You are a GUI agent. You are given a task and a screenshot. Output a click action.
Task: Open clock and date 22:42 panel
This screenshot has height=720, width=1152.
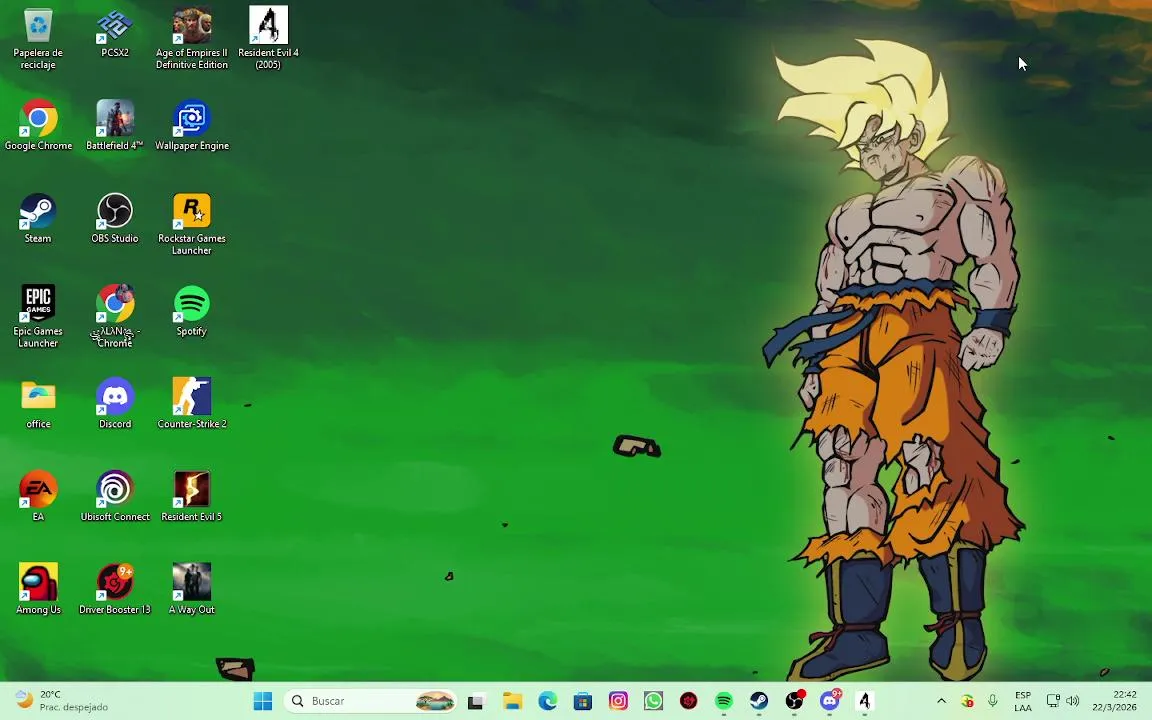click(1114, 701)
